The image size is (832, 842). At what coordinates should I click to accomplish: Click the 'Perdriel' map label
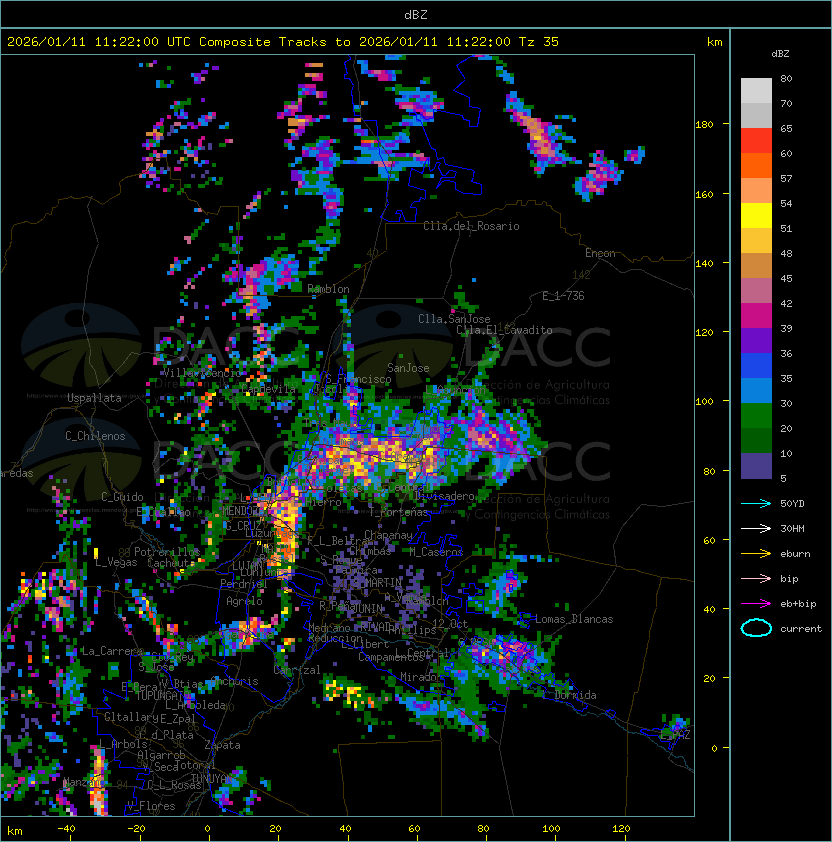coord(243,583)
